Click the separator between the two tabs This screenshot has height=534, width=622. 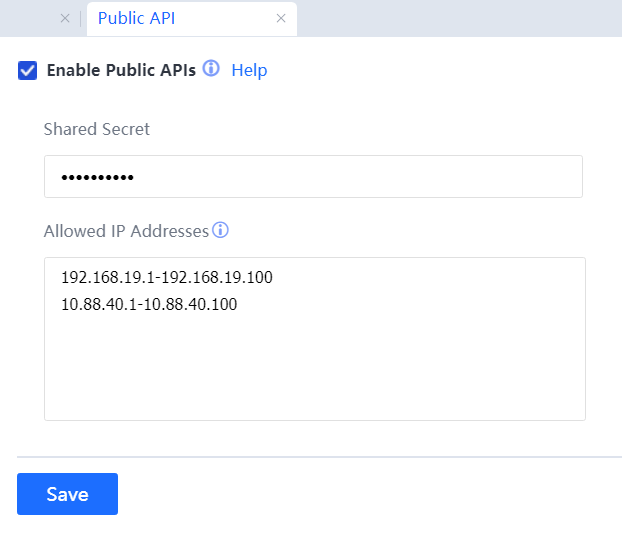(x=80, y=18)
